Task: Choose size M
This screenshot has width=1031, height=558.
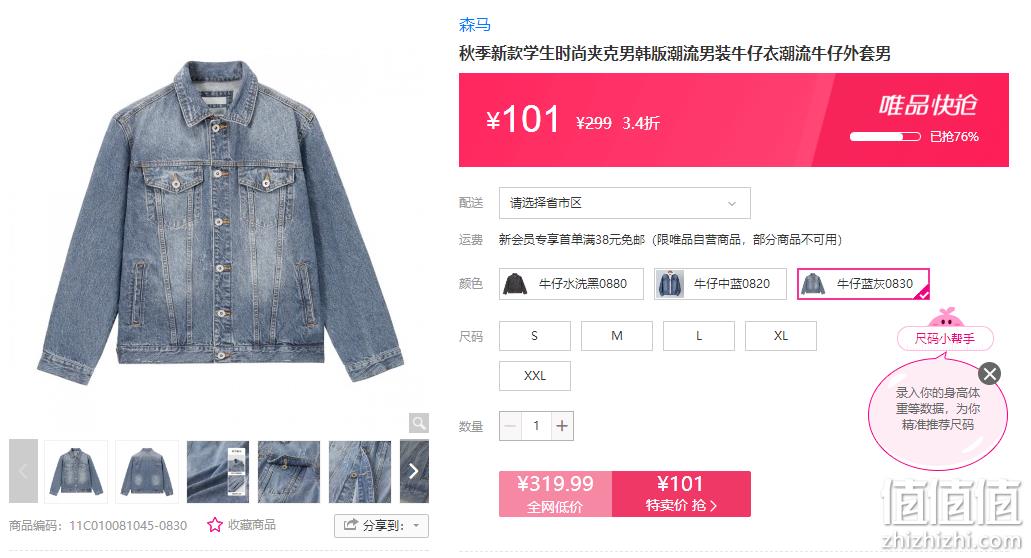Action: click(x=617, y=336)
